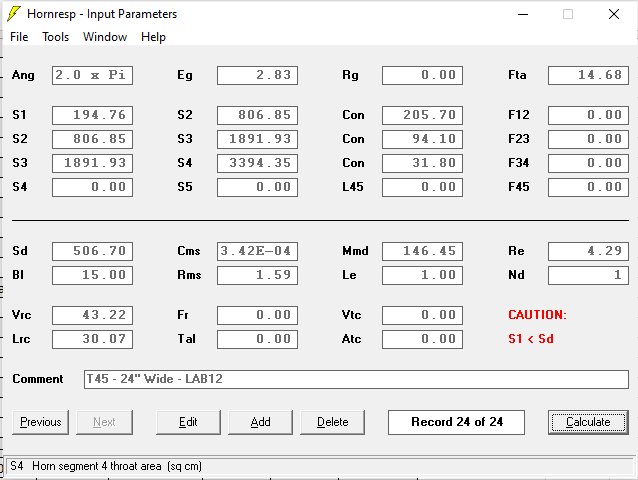
Task: Click the Add record button
Action: [x=260, y=422]
